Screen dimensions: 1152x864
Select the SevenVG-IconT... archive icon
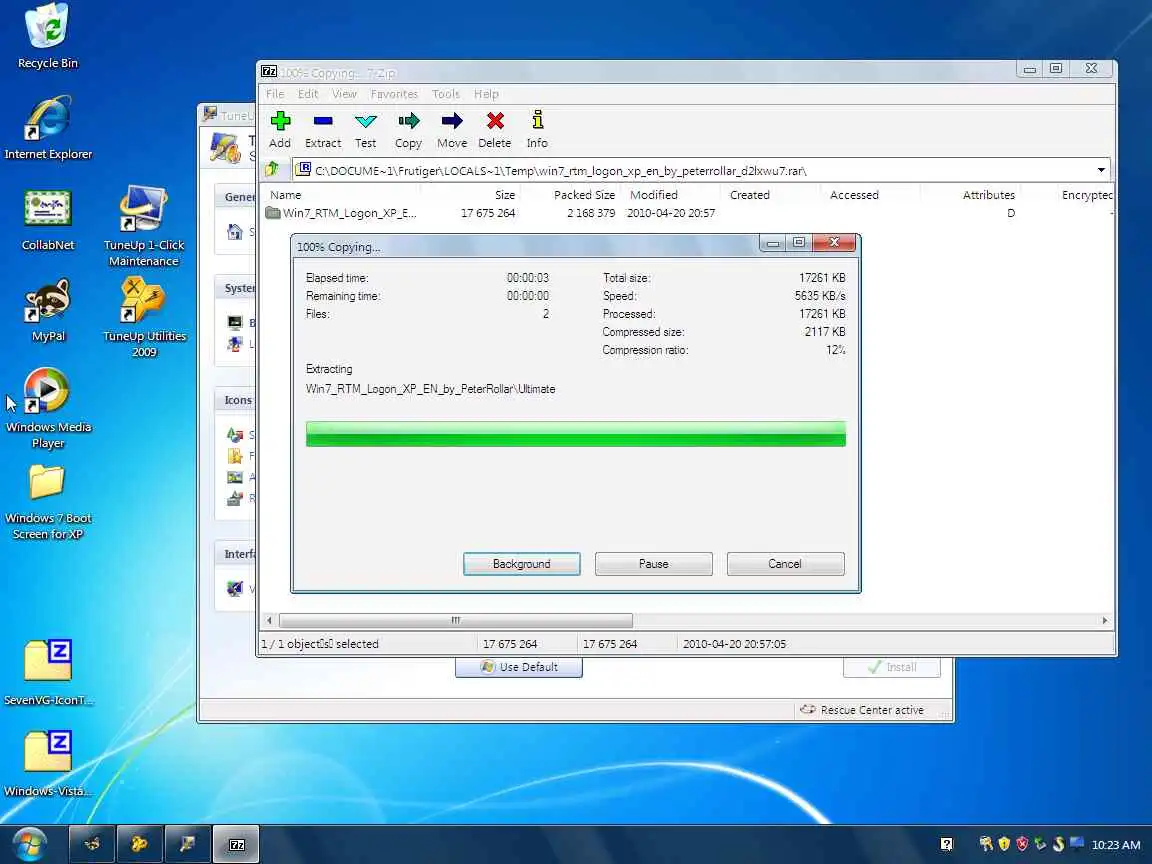[48, 673]
